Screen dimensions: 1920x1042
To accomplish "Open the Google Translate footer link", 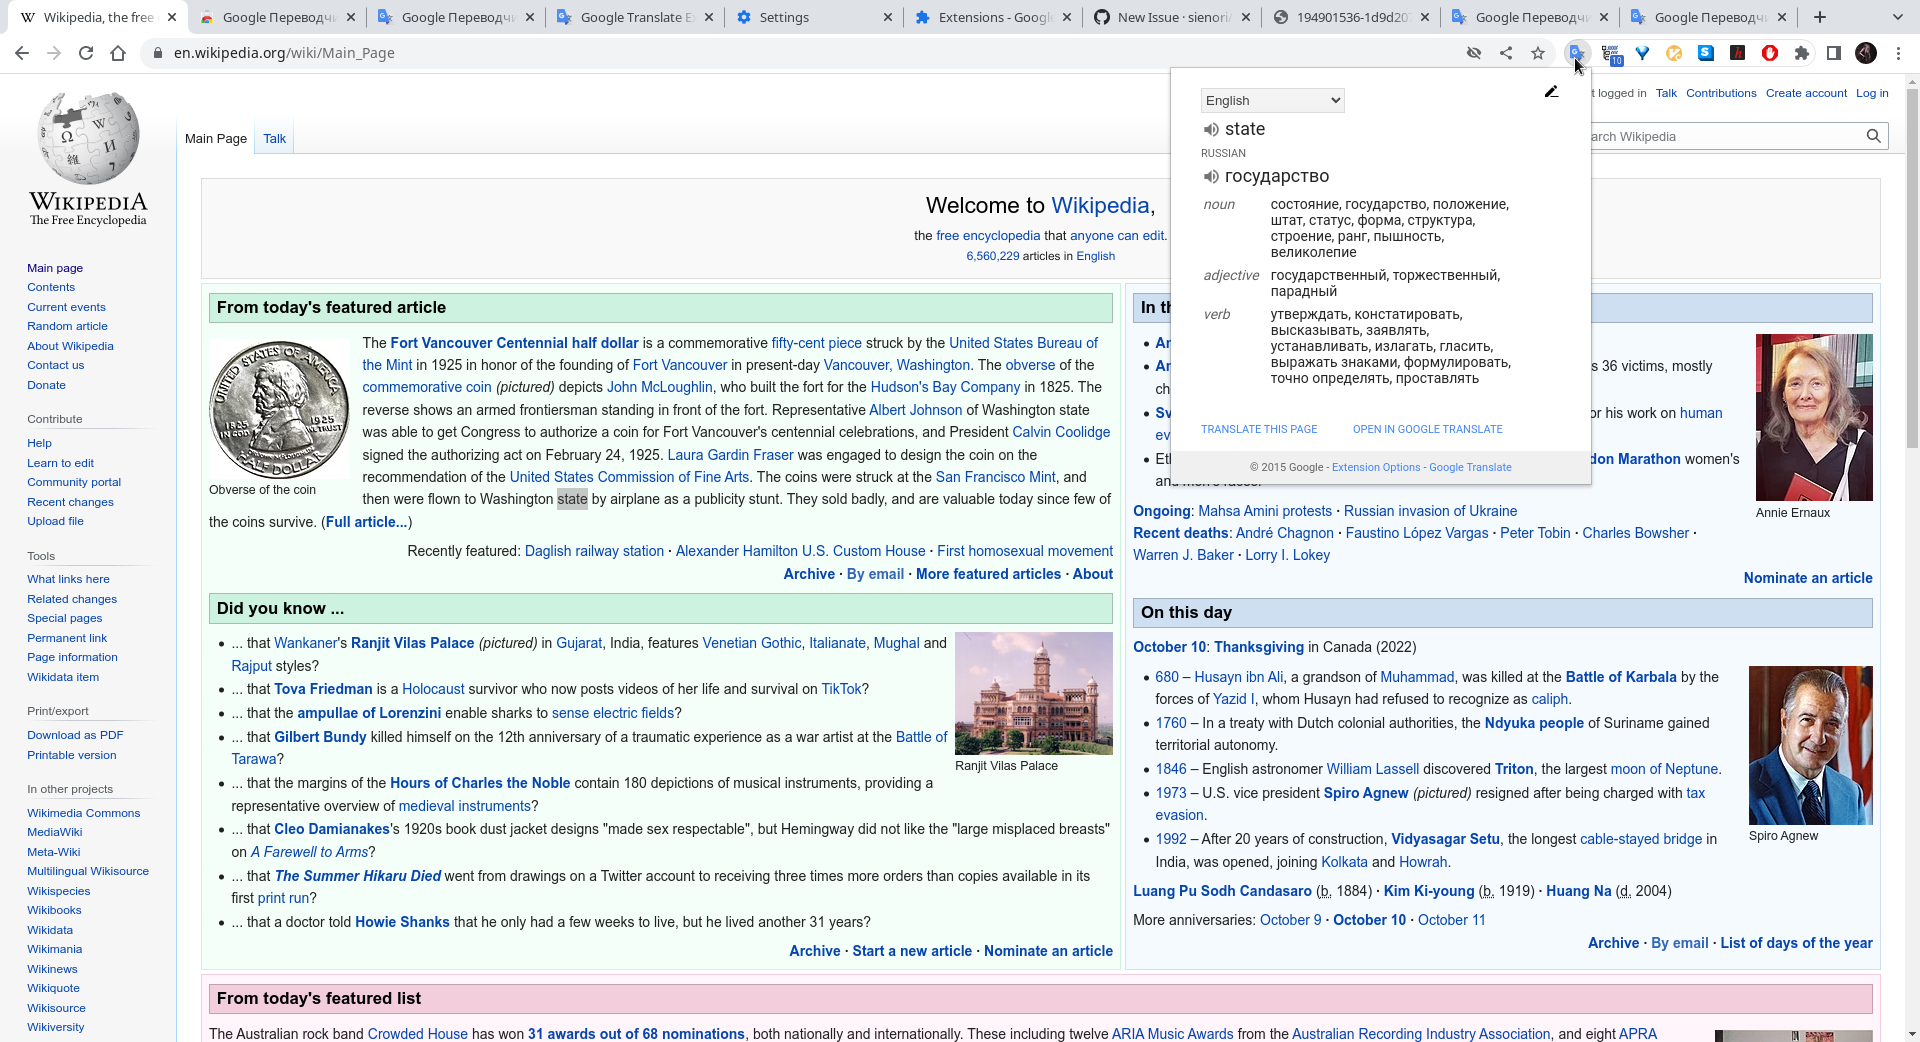I will 1470,467.
